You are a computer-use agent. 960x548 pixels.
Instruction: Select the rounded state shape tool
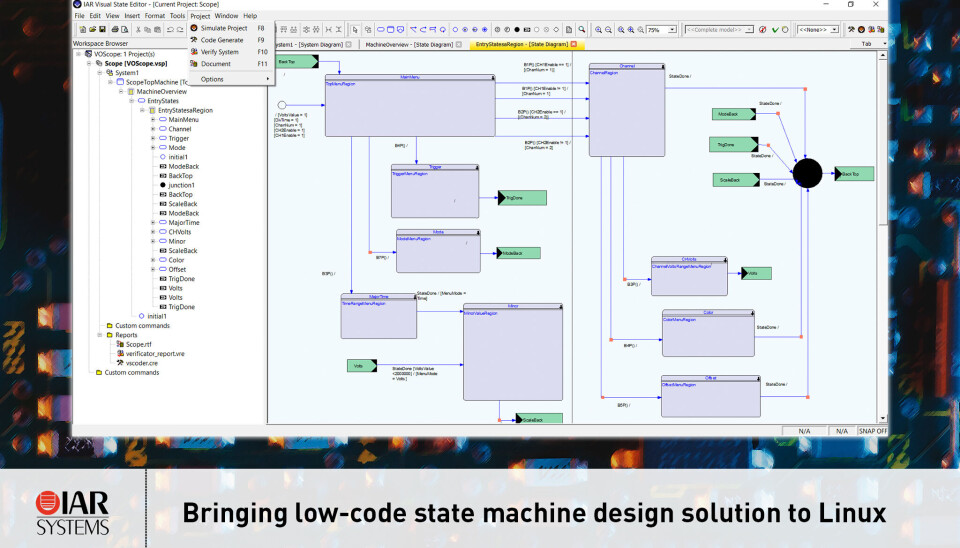point(381,29)
